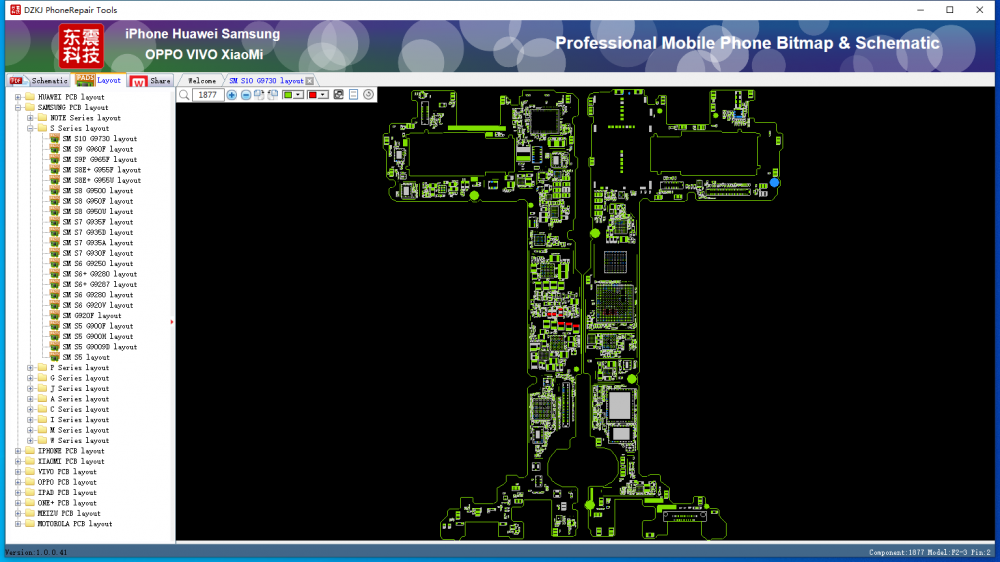Zoom out with the blue minus icon
The image size is (1000, 562).
pyautogui.click(x=246, y=95)
